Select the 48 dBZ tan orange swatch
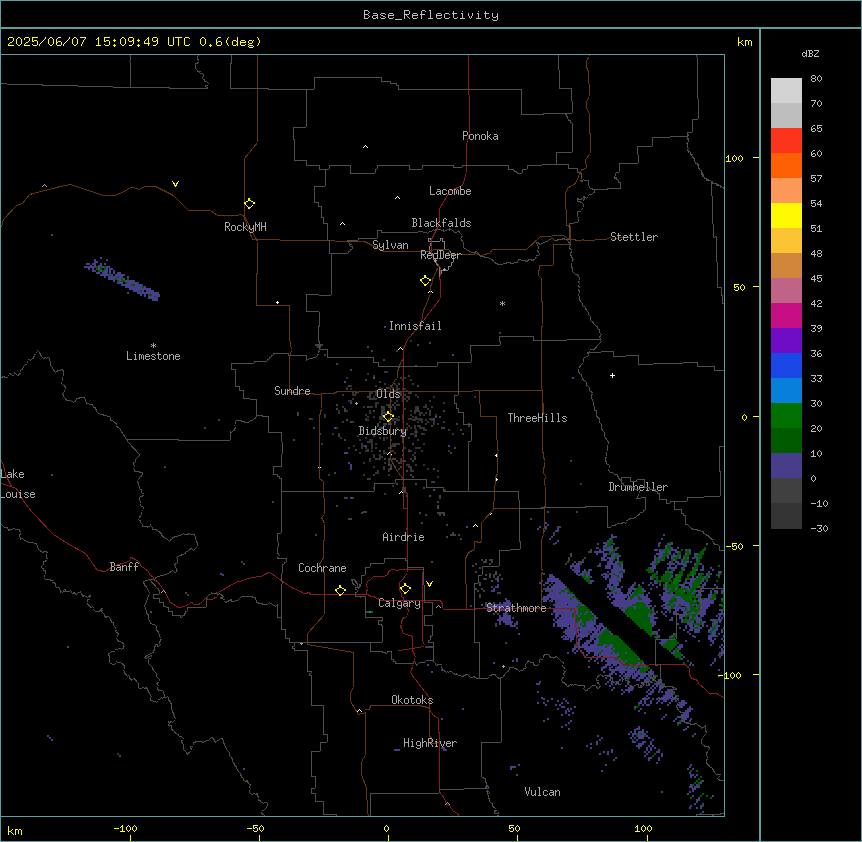 pyautogui.click(x=786, y=265)
